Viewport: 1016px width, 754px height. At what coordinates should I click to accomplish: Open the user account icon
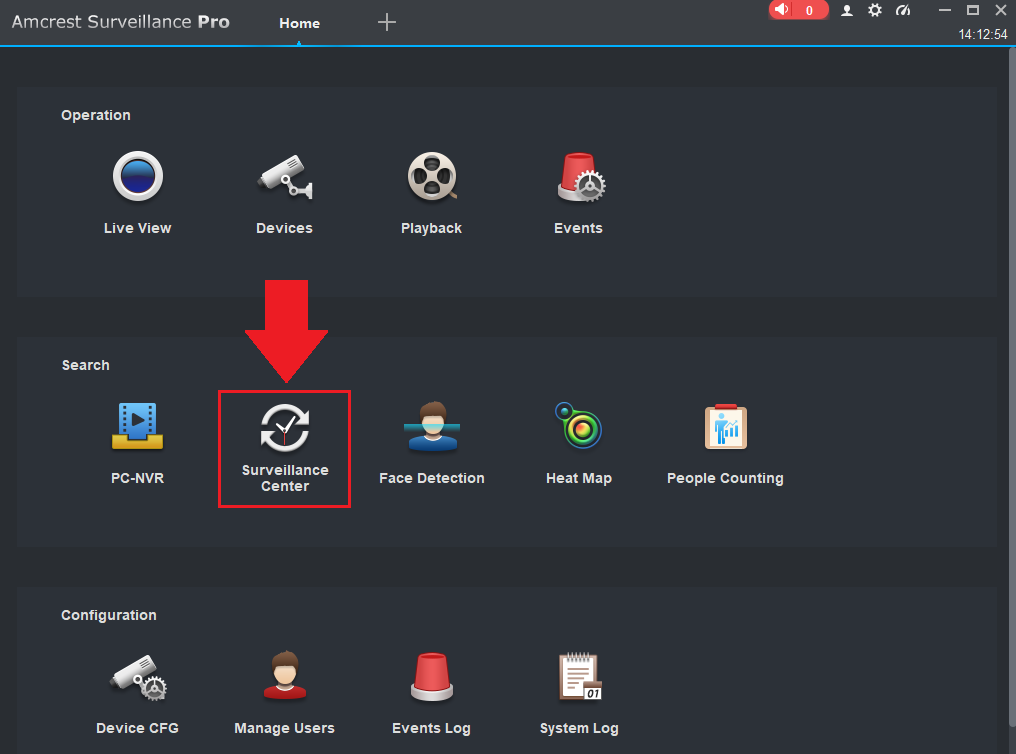point(847,10)
